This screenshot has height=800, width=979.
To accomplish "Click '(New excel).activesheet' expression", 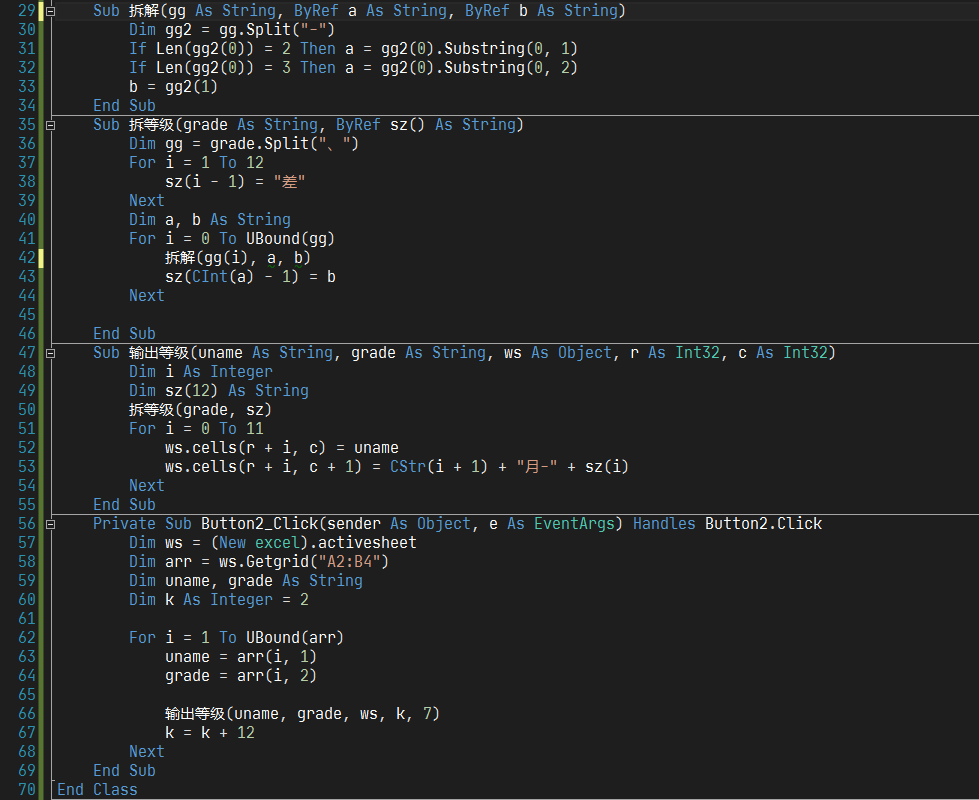I will point(313,543).
